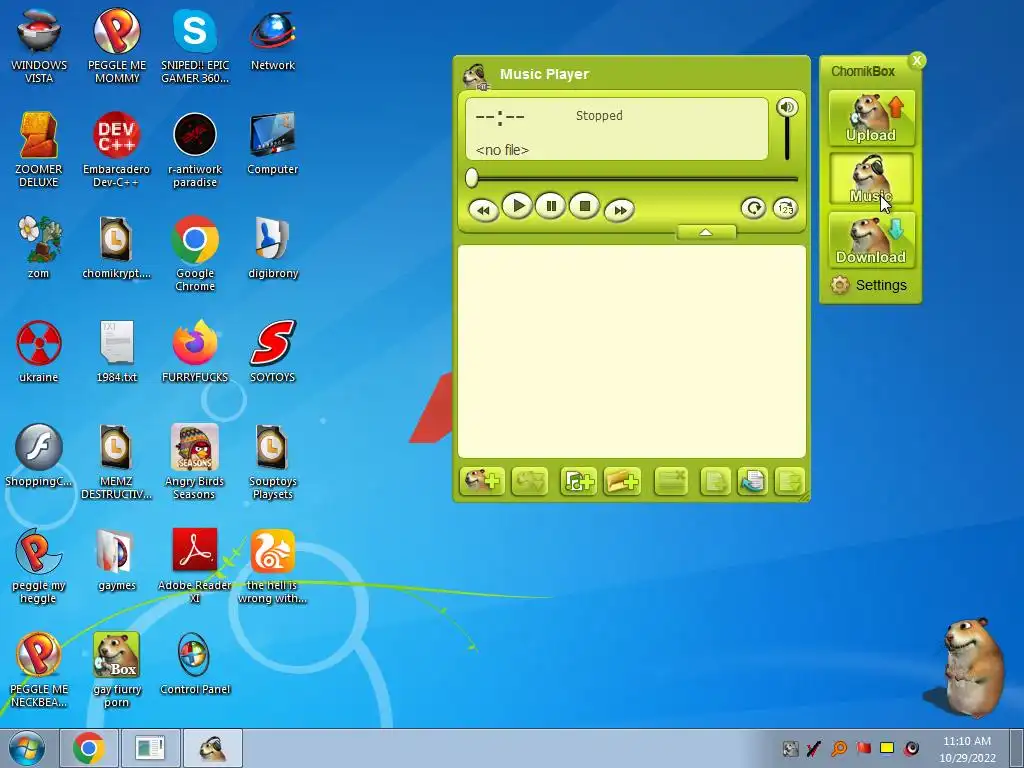
Task: Click the track seek bar handle
Action: point(472,178)
